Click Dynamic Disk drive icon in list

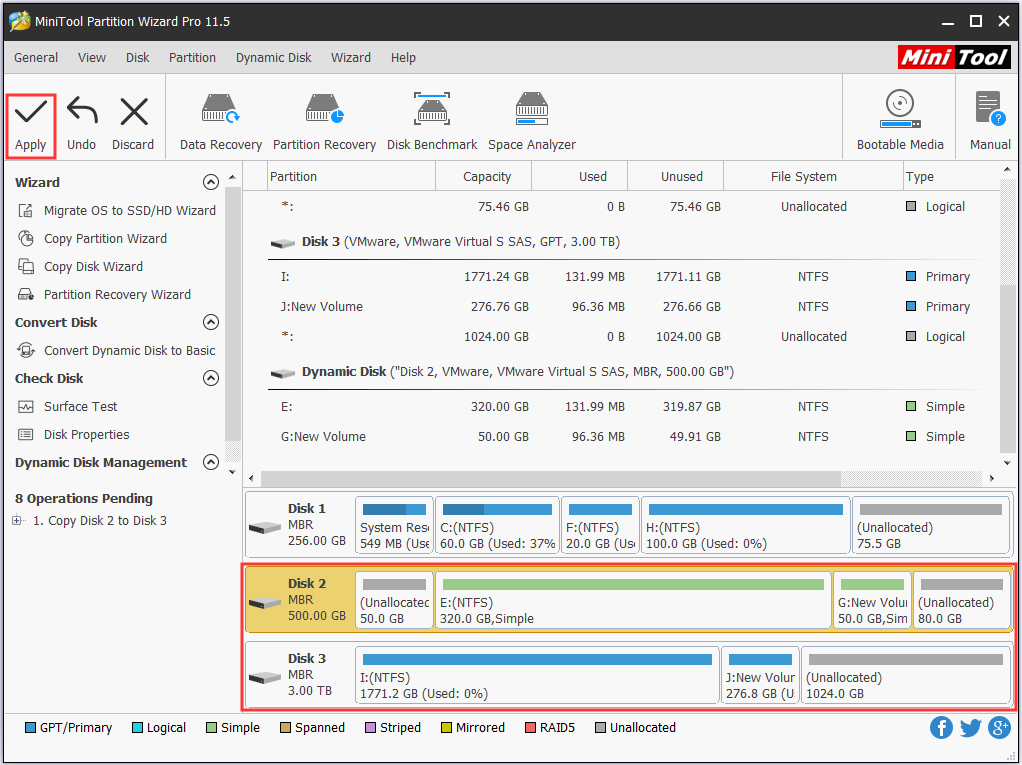[283, 373]
